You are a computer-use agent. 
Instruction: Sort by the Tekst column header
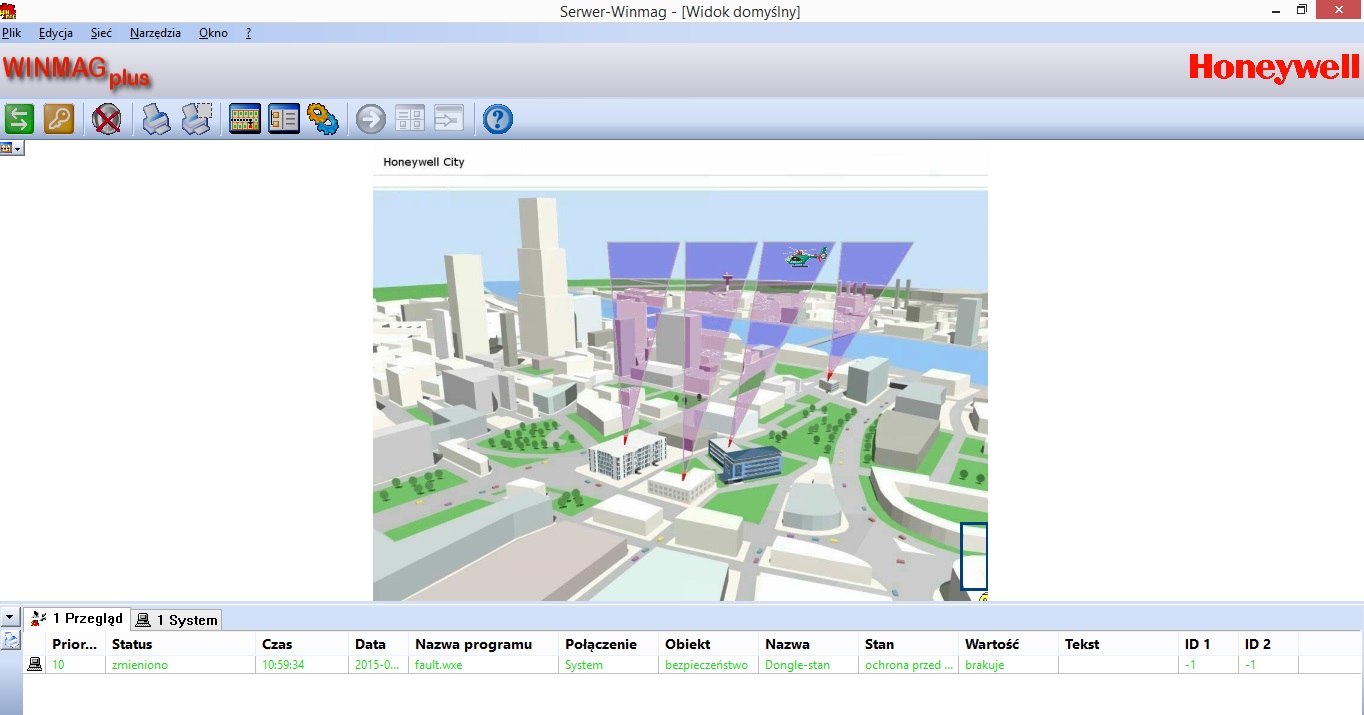[x=1119, y=644]
